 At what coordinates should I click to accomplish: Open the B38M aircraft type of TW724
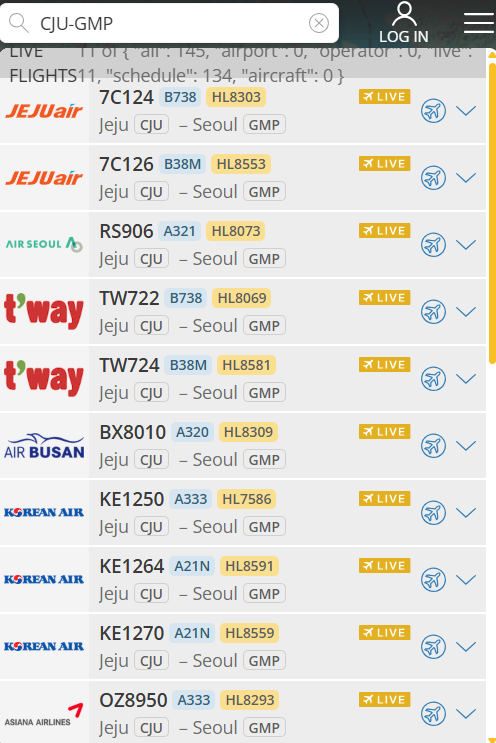188,365
